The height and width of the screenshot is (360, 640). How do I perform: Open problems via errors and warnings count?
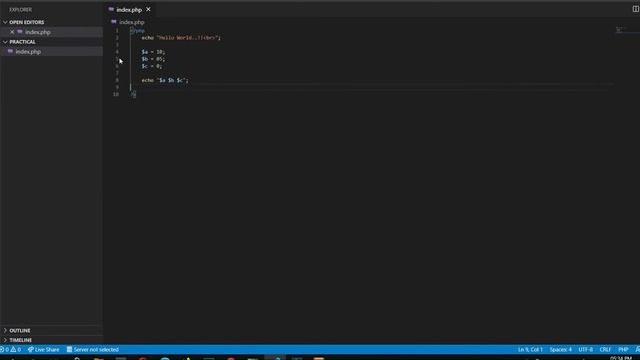(11, 349)
